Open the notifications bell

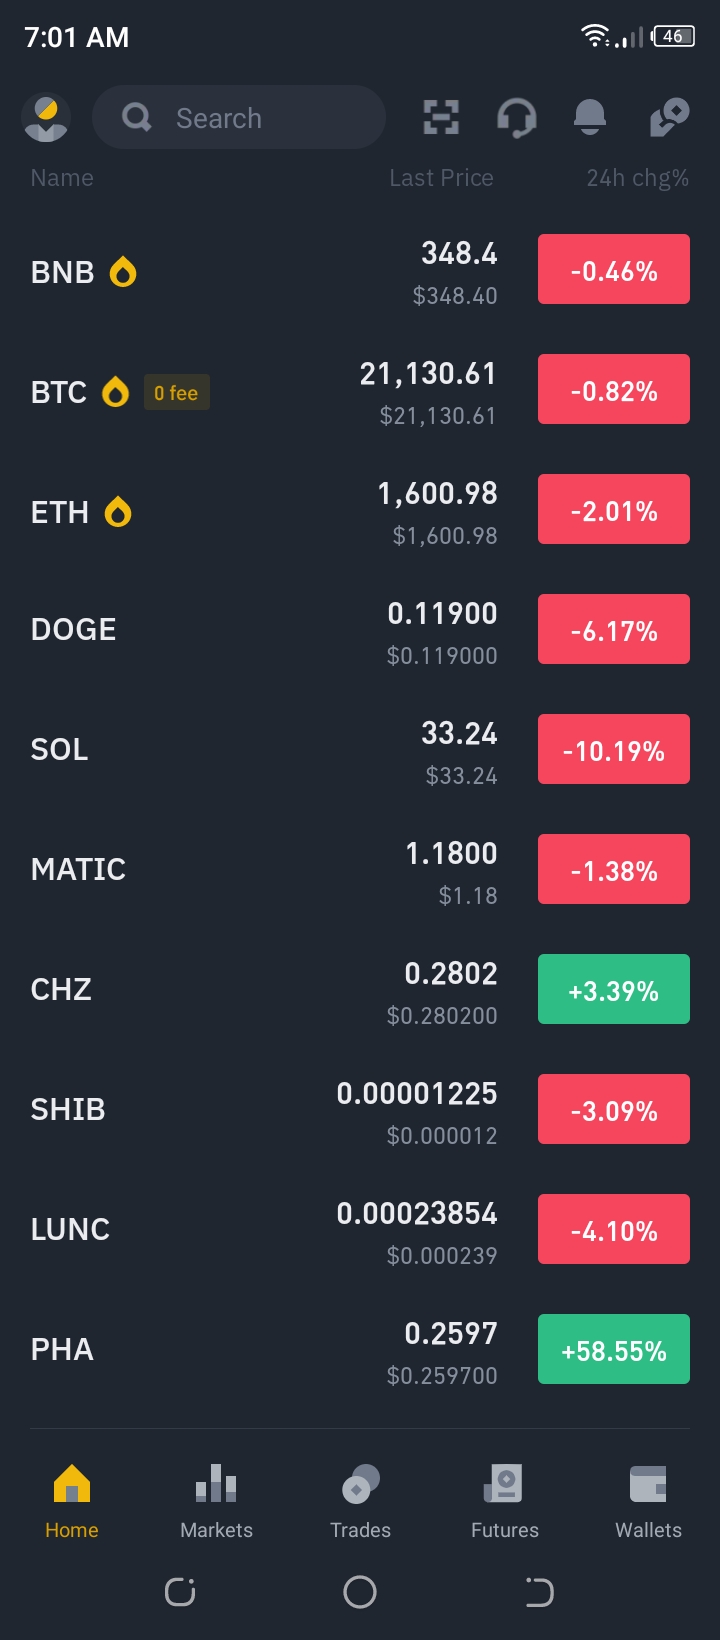(x=590, y=118)
